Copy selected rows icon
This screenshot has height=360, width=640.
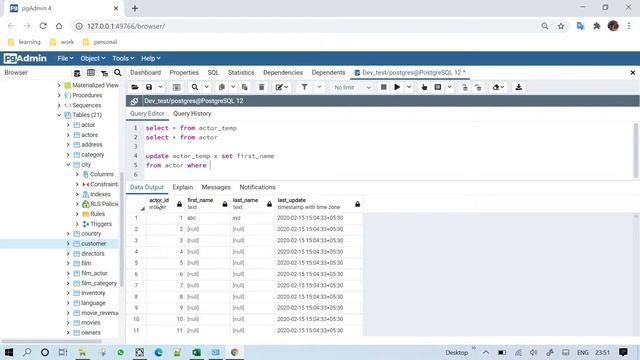(222, 87)
